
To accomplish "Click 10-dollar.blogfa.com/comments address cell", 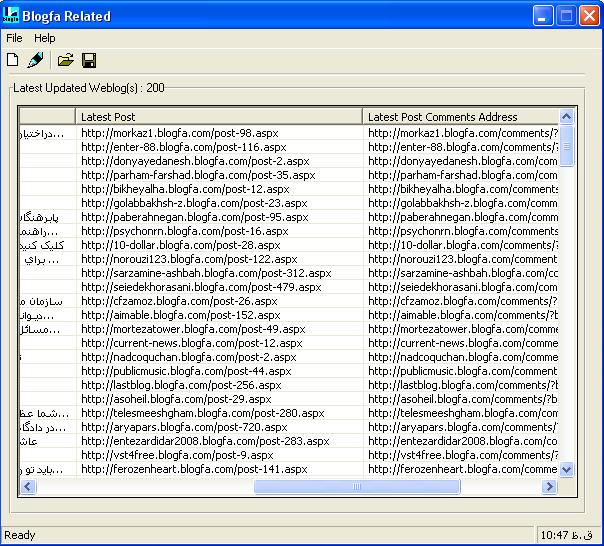I will 461,245.
